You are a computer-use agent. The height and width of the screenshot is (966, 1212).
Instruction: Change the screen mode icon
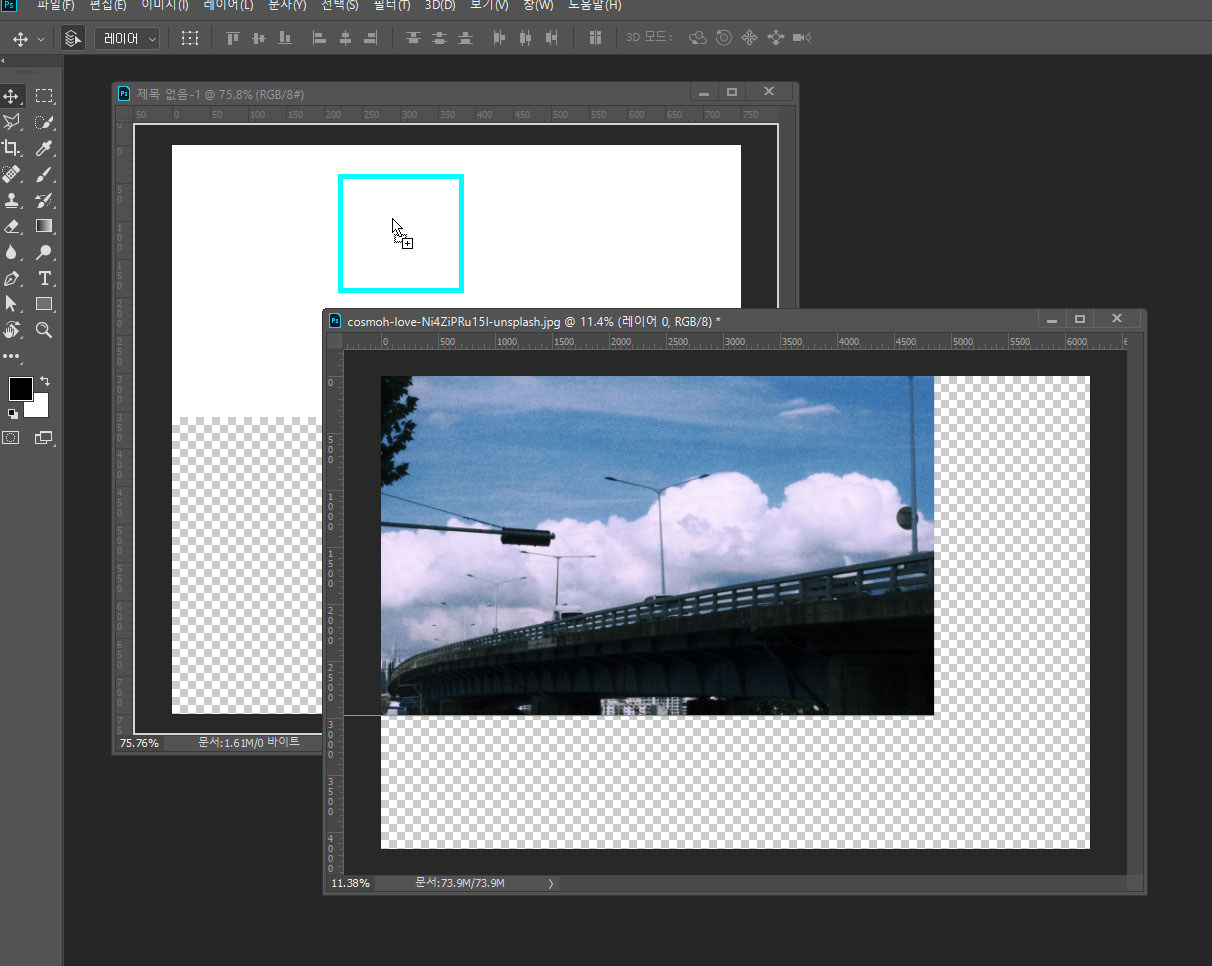tap(44, 438)
